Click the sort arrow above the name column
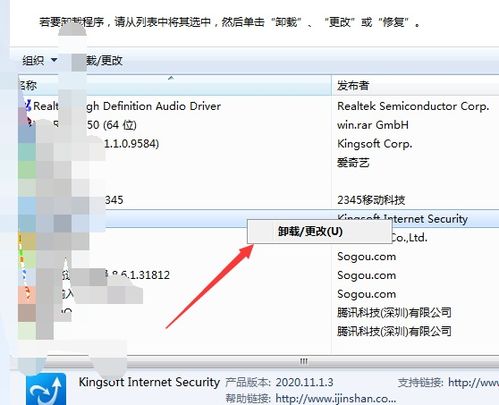 tap(171, 78)
